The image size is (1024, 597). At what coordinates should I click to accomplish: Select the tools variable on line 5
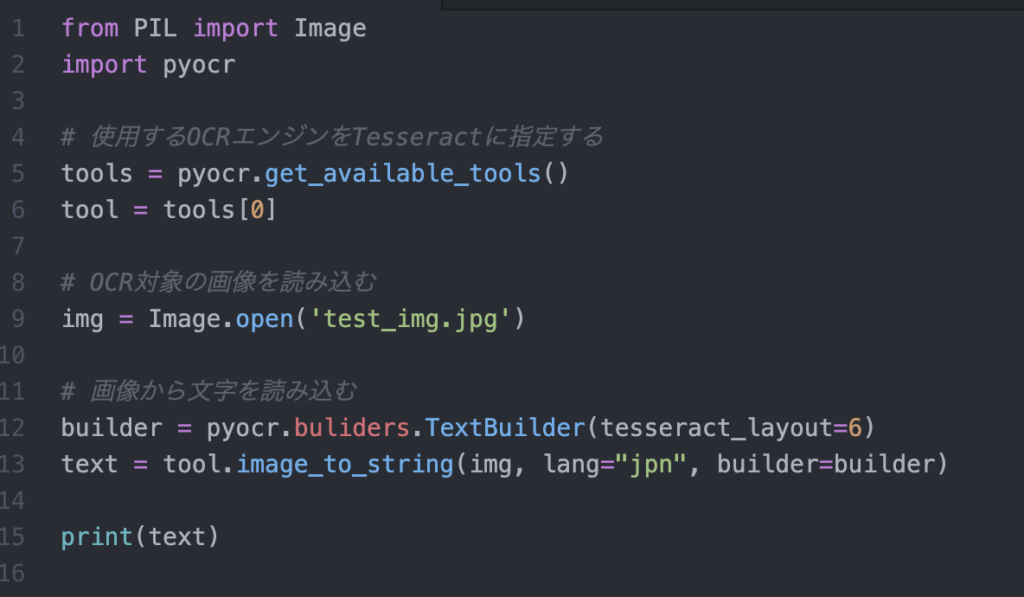click(96, 173)
